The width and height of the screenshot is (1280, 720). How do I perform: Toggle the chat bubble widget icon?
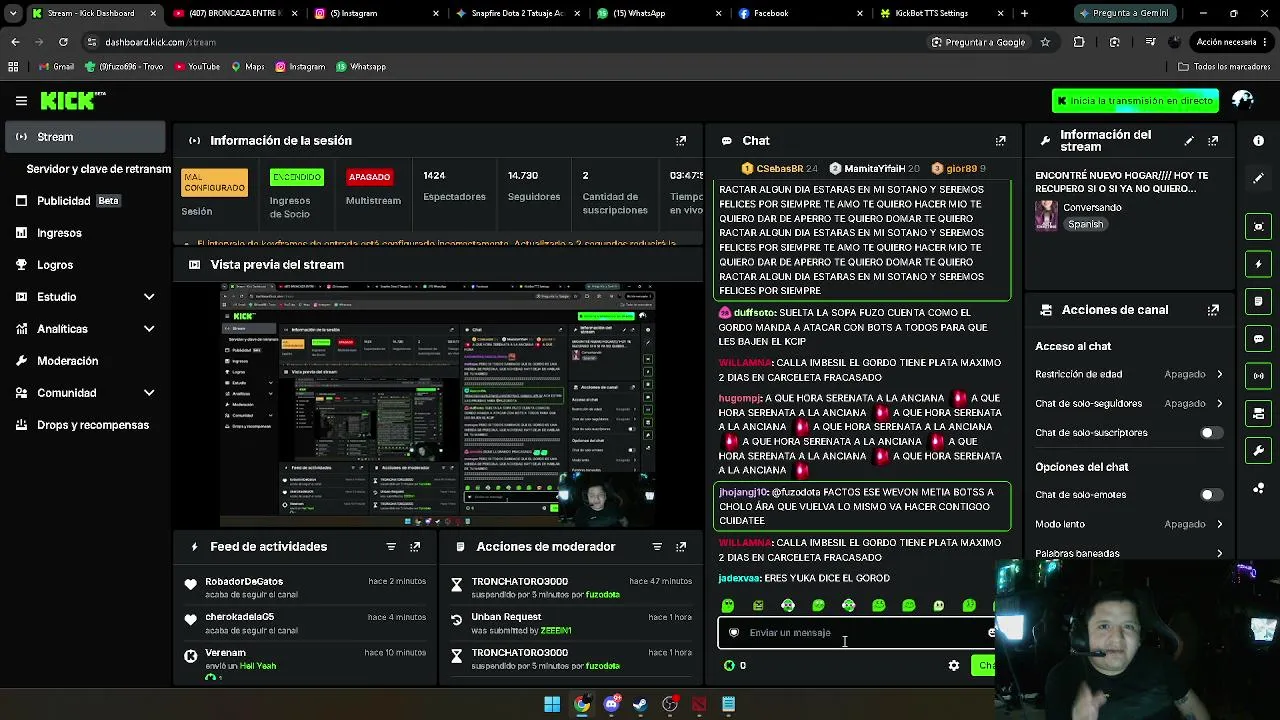[1259, 339]
